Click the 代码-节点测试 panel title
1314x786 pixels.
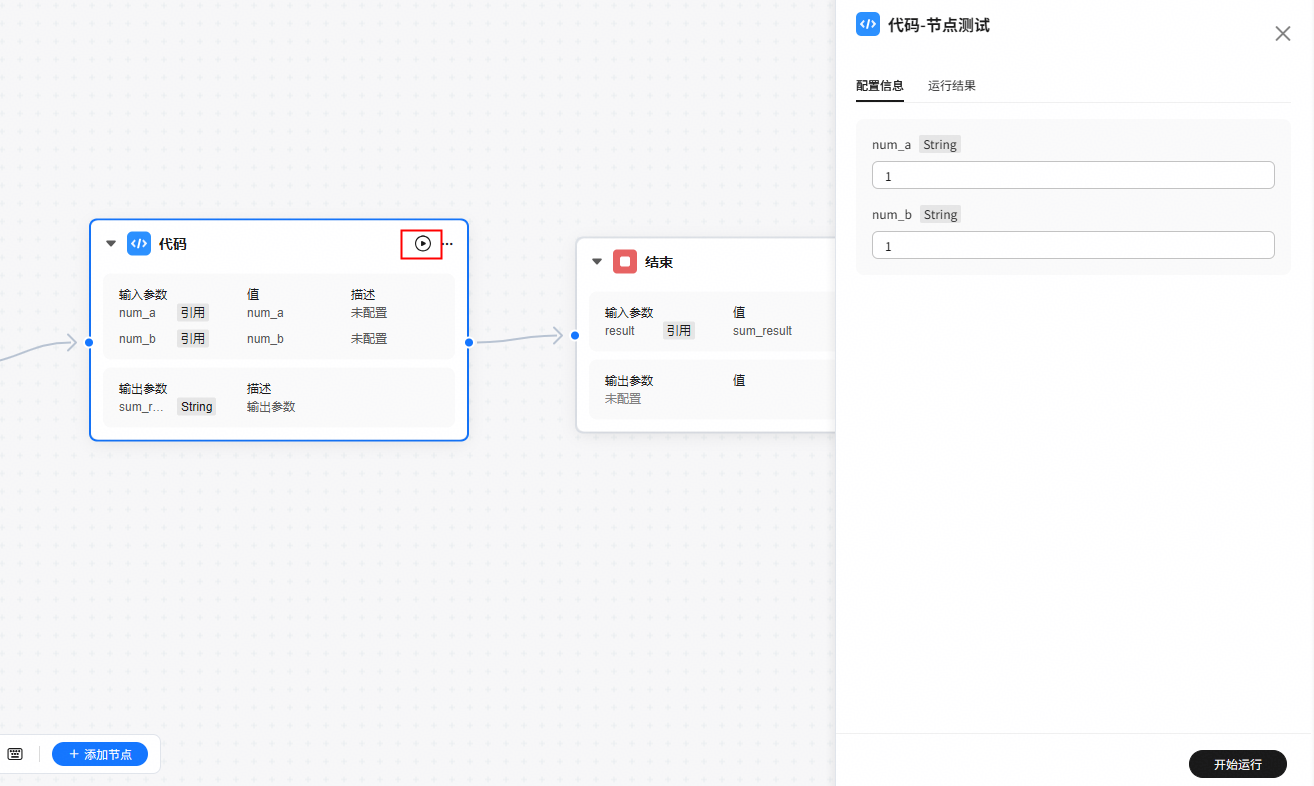pos(939,25)
